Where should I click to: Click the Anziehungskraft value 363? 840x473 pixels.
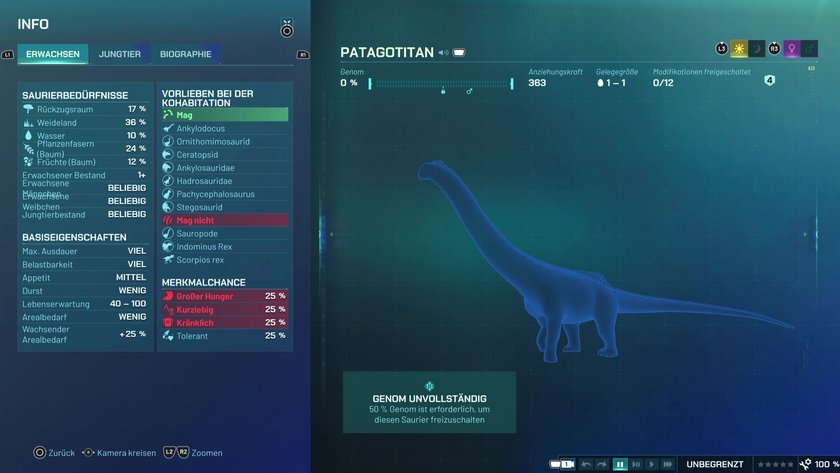[537, 83]
